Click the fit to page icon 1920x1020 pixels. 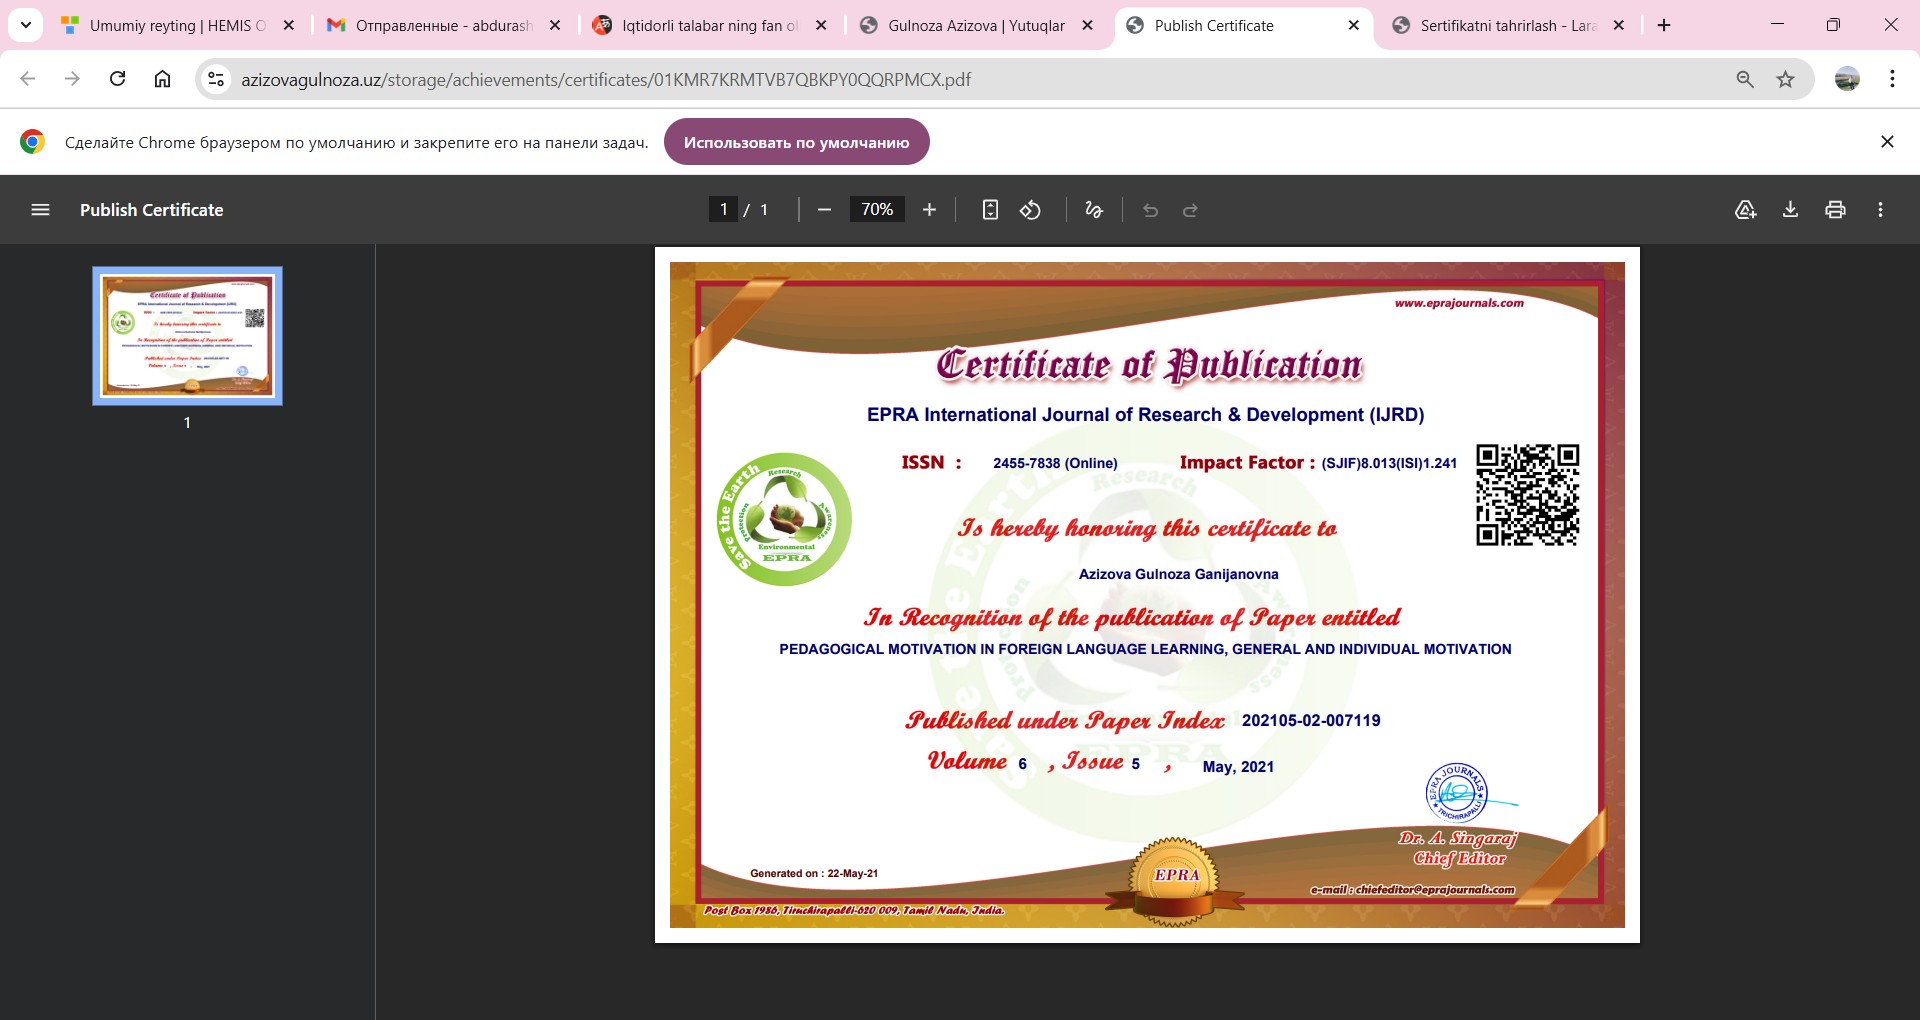(990, 210)
